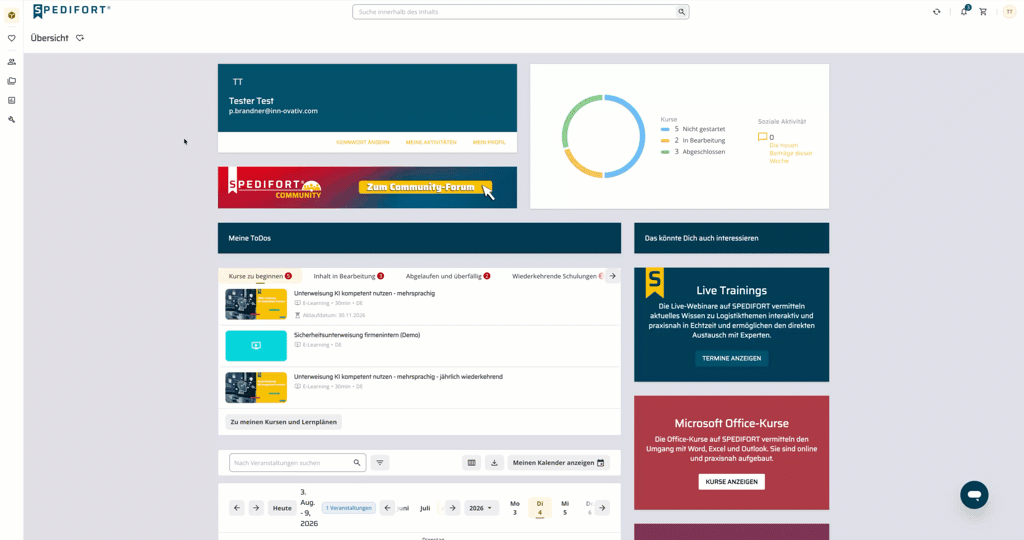Select Mi 5 in weekday strip
1024x540 pixels.
click(565, 508)
